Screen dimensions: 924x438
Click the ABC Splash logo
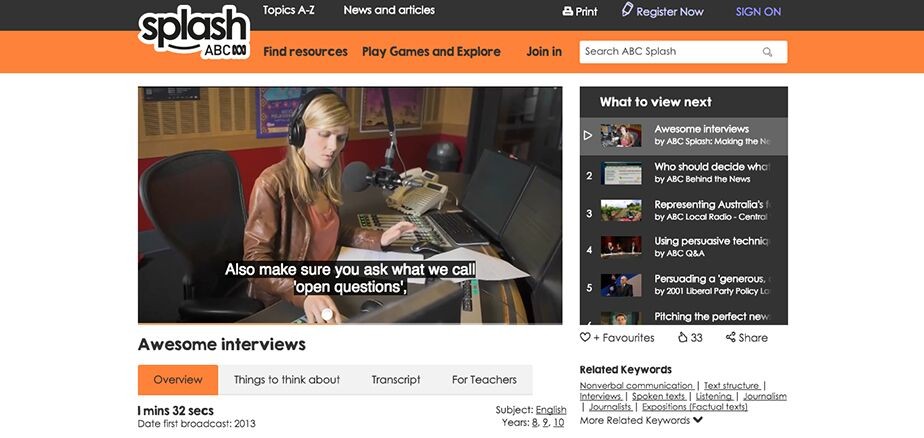tap(194, 32)
